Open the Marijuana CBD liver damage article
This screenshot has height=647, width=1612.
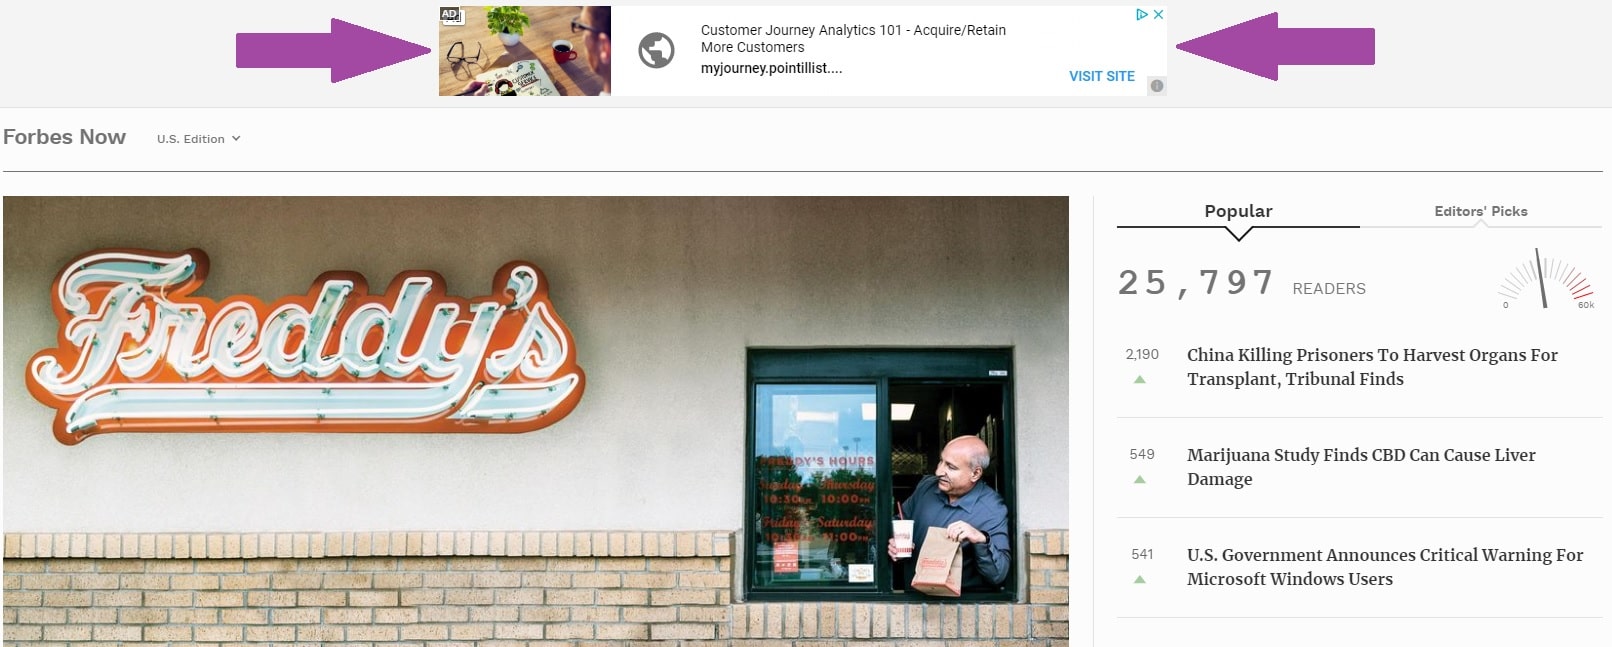pyautogui.click(x=1361, y=467)
